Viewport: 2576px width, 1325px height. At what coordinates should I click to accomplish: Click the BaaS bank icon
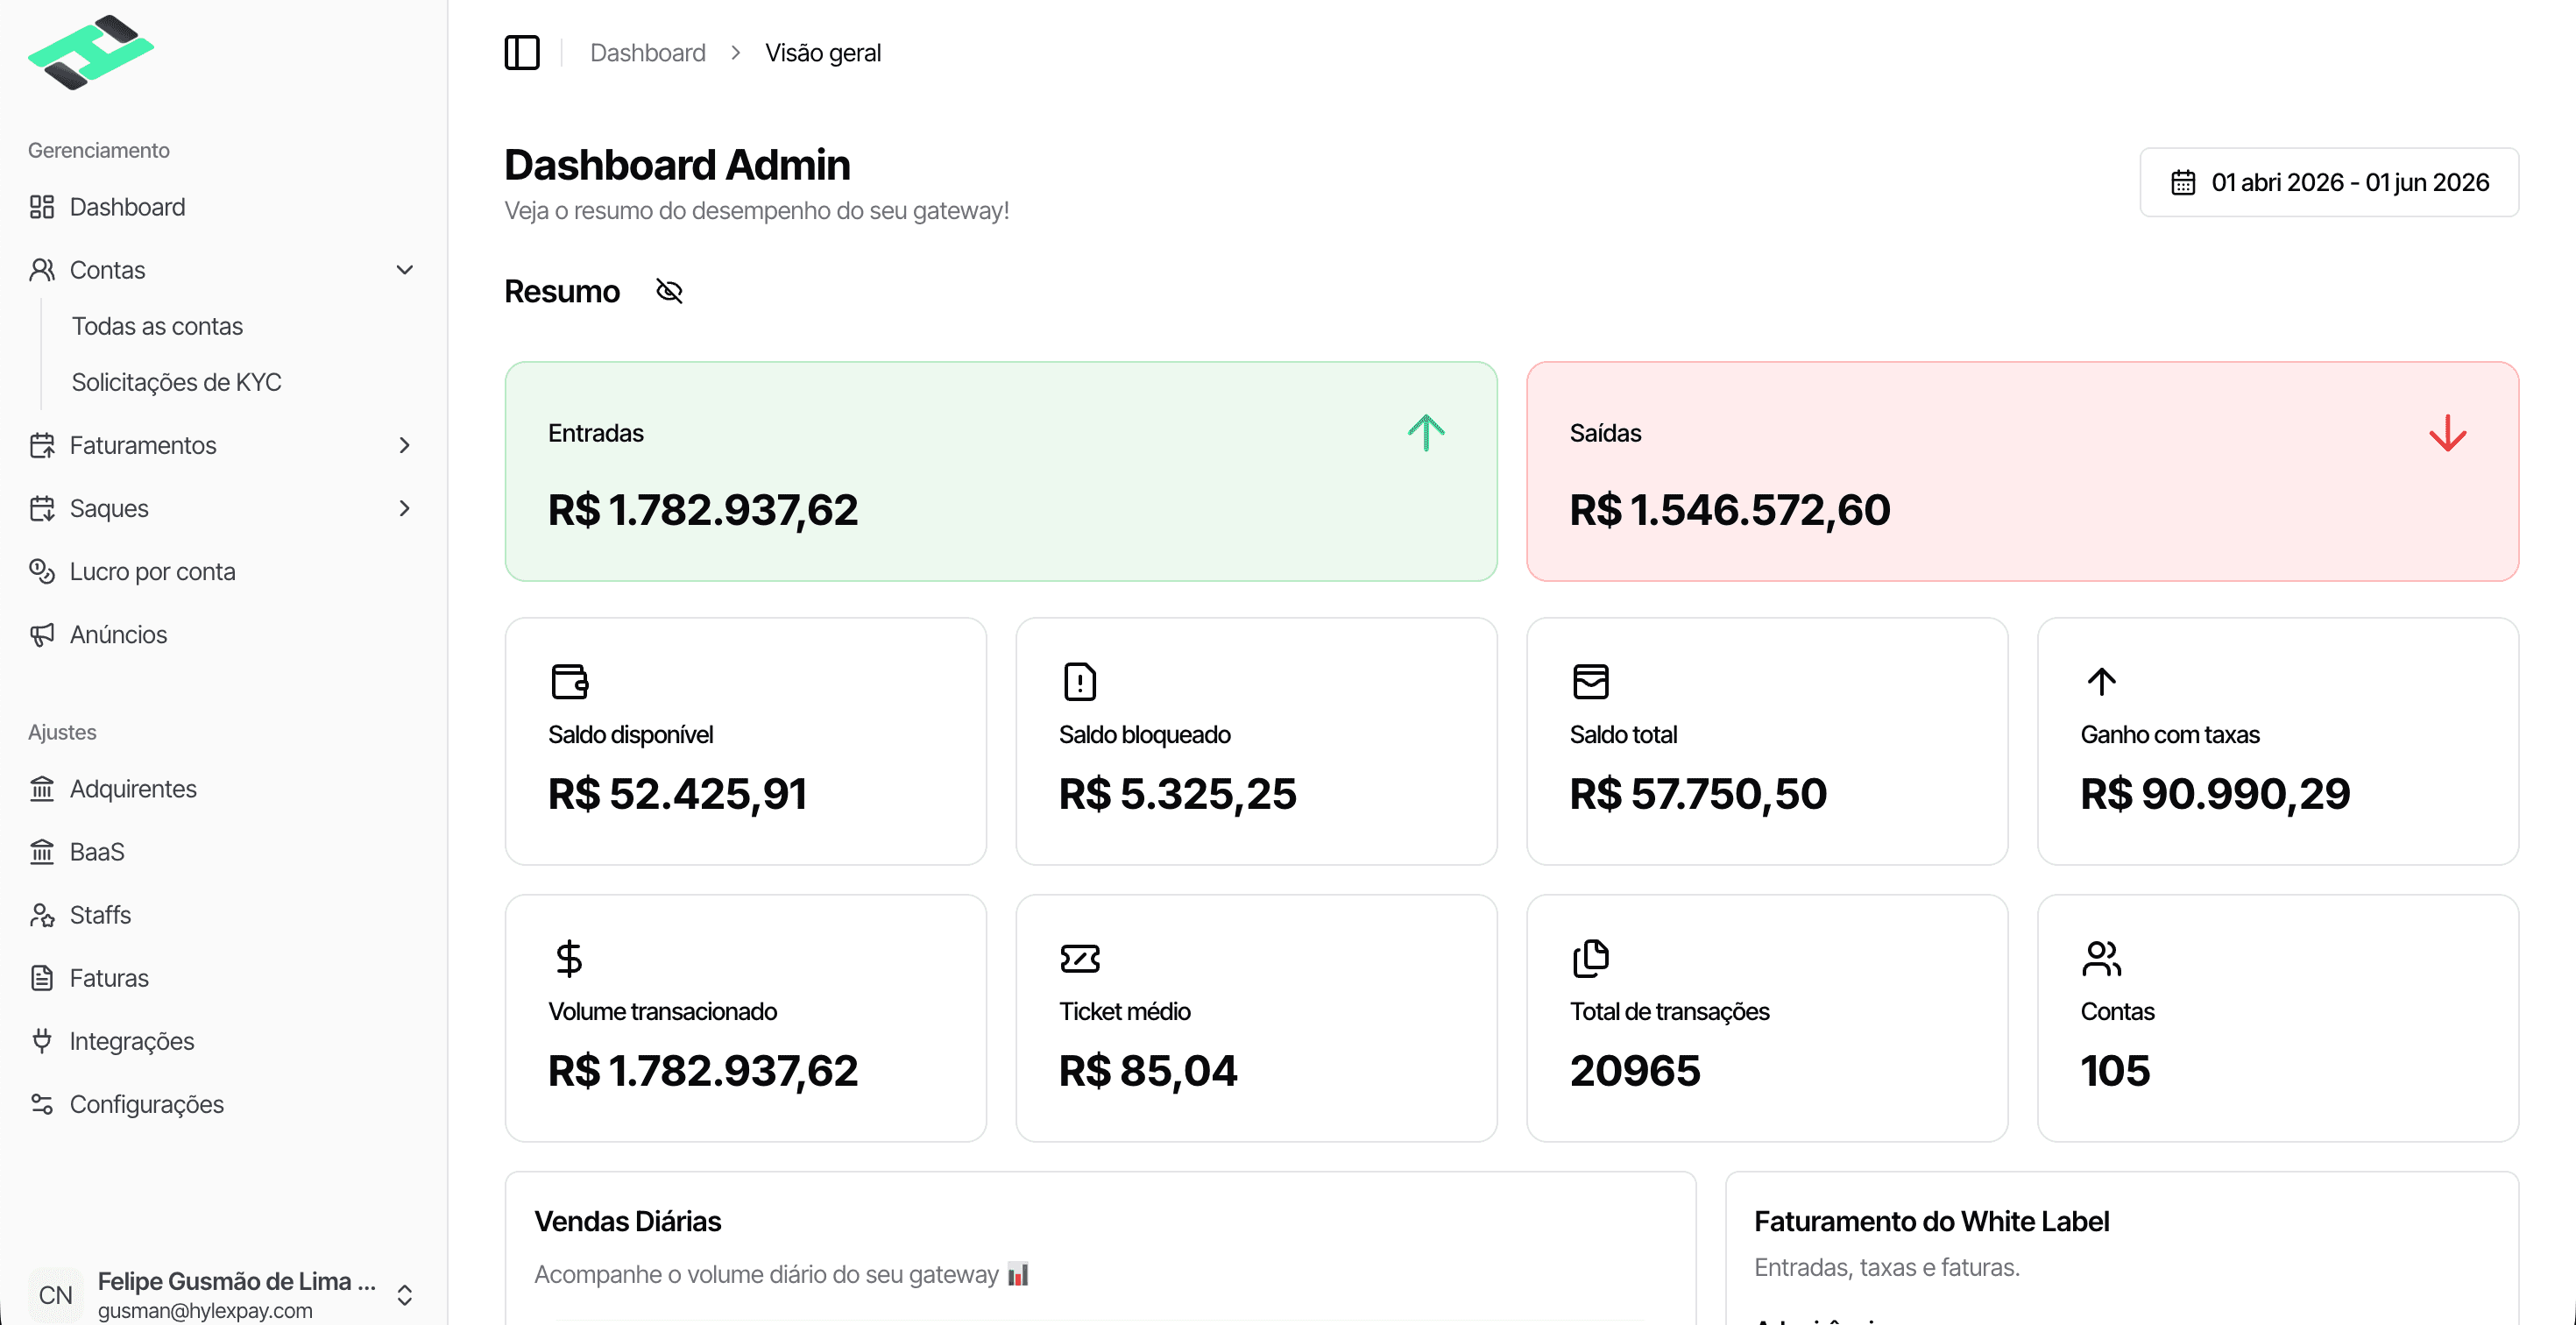(41, 851)
